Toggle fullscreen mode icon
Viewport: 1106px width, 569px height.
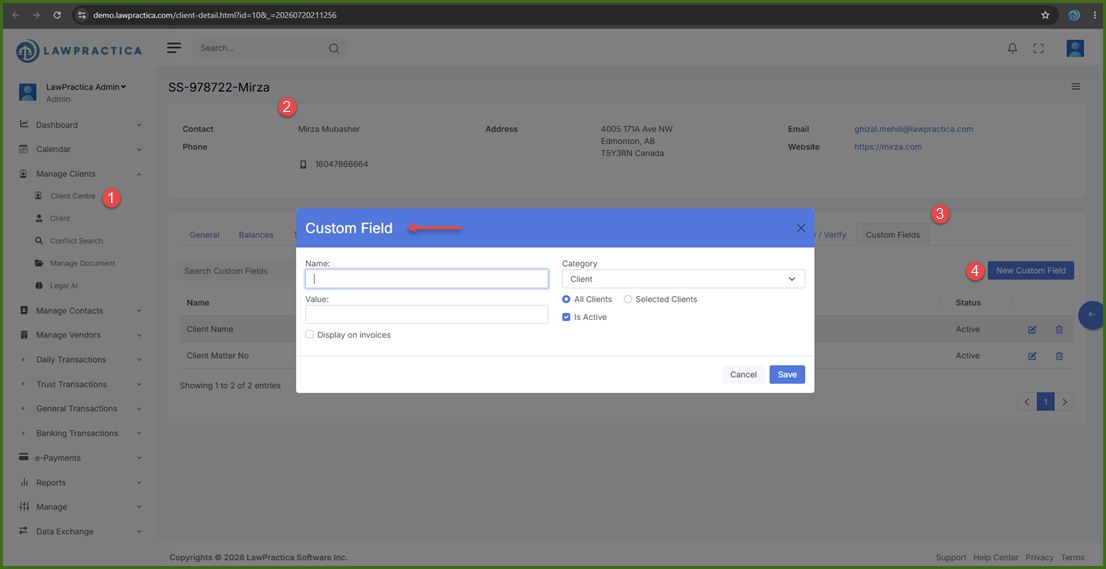click(x=1038, y=49)
